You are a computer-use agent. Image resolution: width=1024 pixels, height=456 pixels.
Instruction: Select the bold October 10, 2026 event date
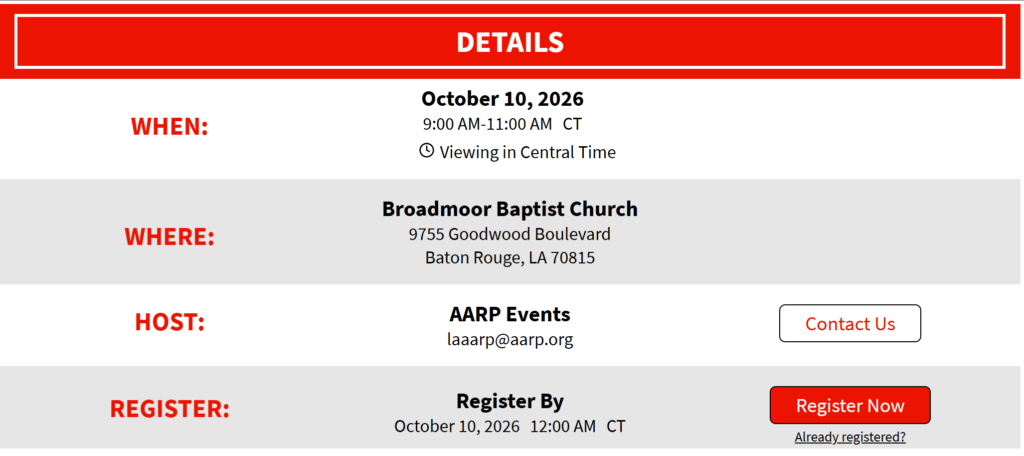pyautogui.click(x=502, y=99)
